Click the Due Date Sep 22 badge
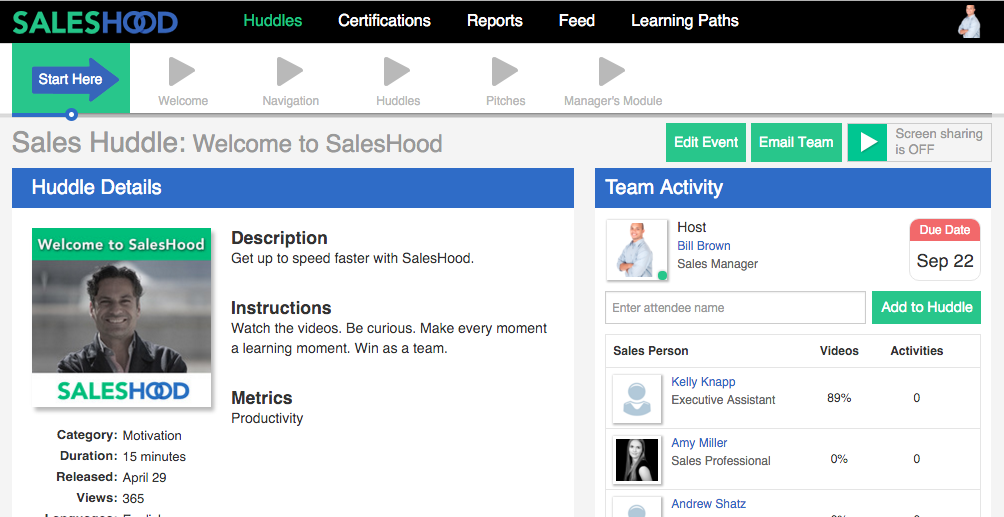 pos(944,250)
